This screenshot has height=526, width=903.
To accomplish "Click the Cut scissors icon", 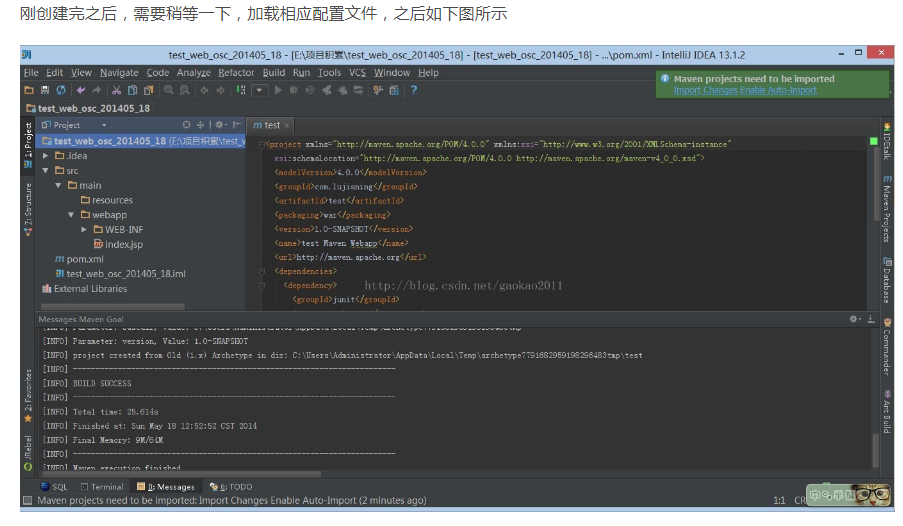I will tap(116, 90).
